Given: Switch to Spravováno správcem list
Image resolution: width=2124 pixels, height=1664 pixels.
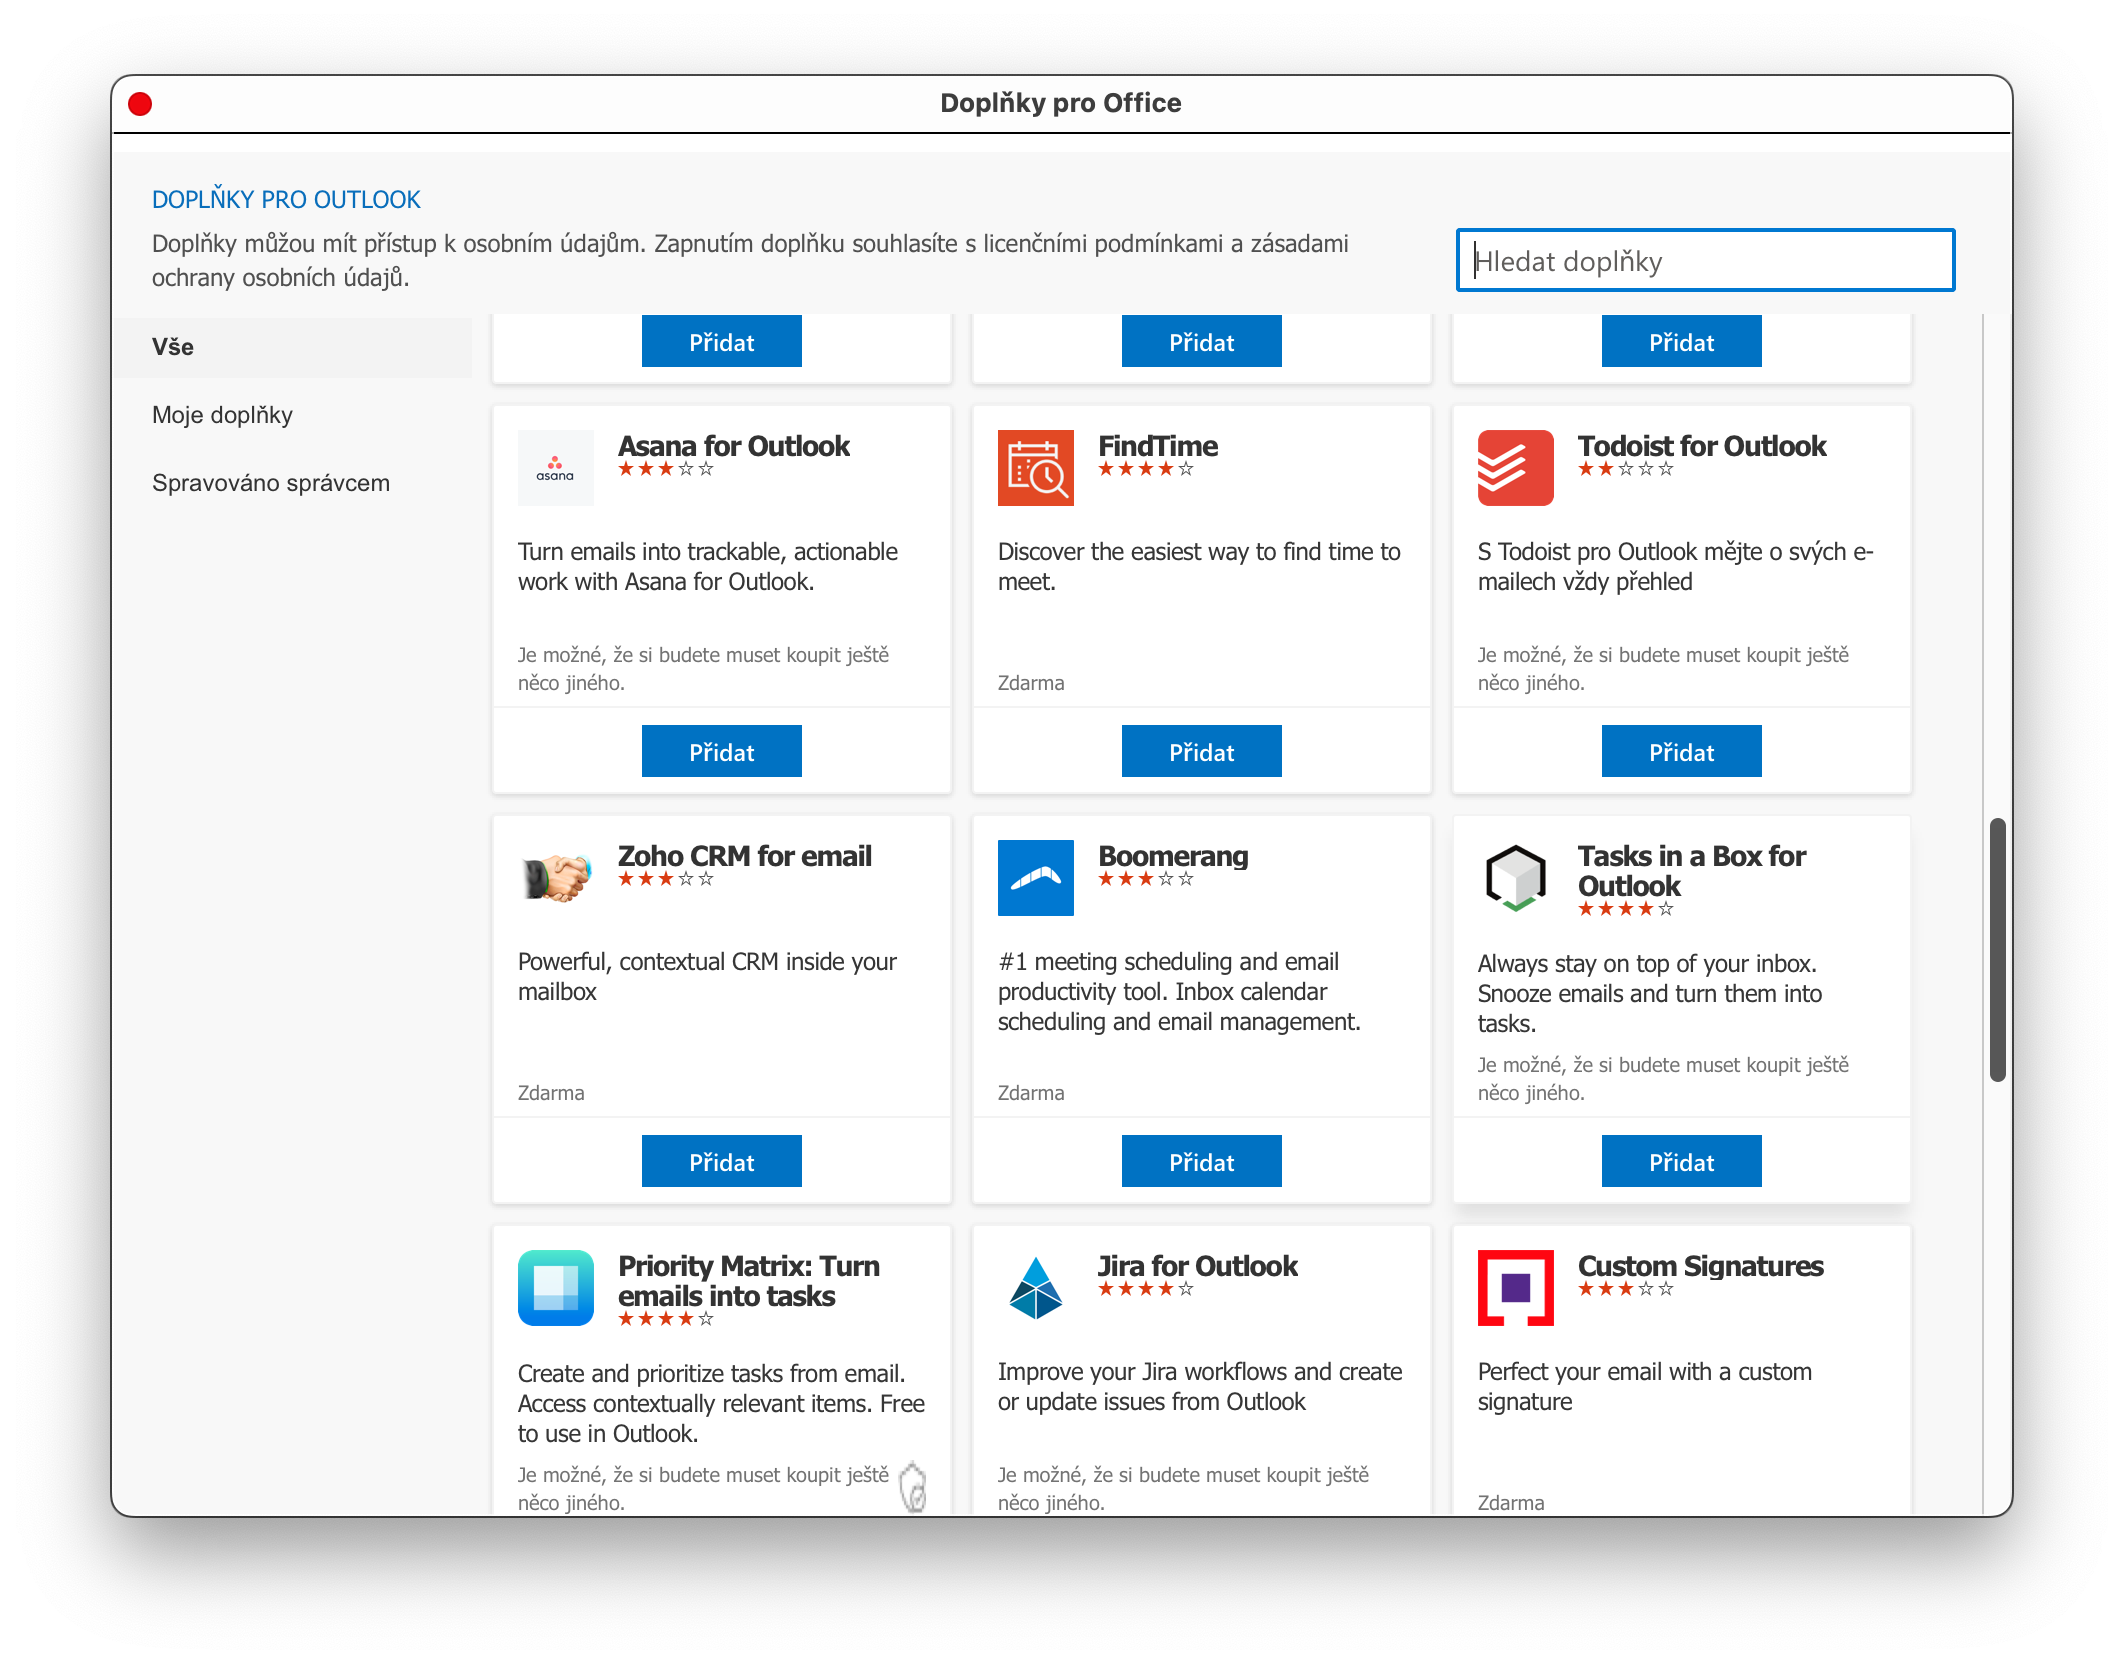Looking at the screenshot, I should [x=270, y=483].
